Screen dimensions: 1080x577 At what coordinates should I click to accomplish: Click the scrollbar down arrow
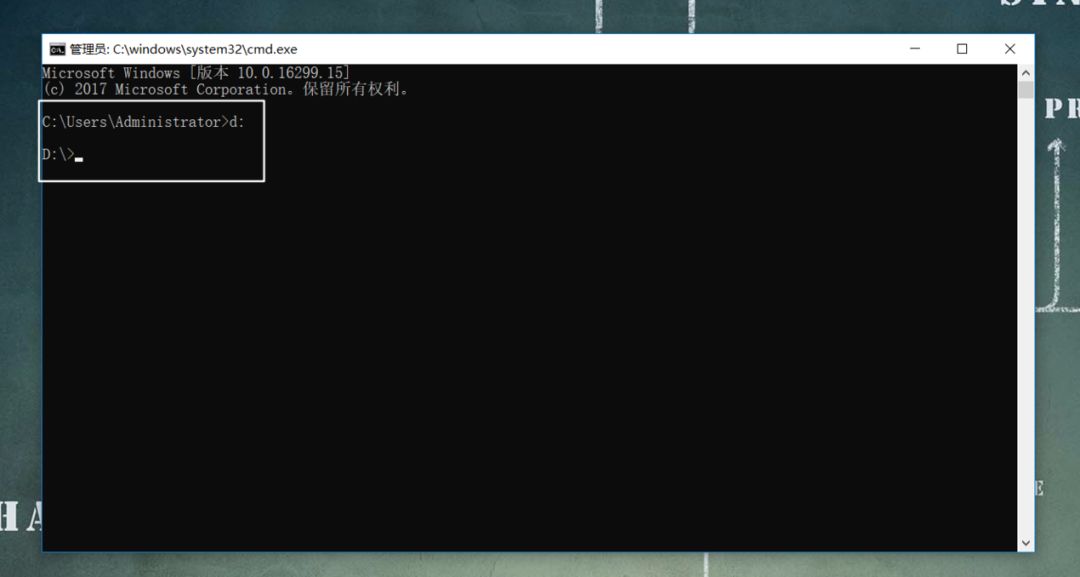click(1026, 543)
